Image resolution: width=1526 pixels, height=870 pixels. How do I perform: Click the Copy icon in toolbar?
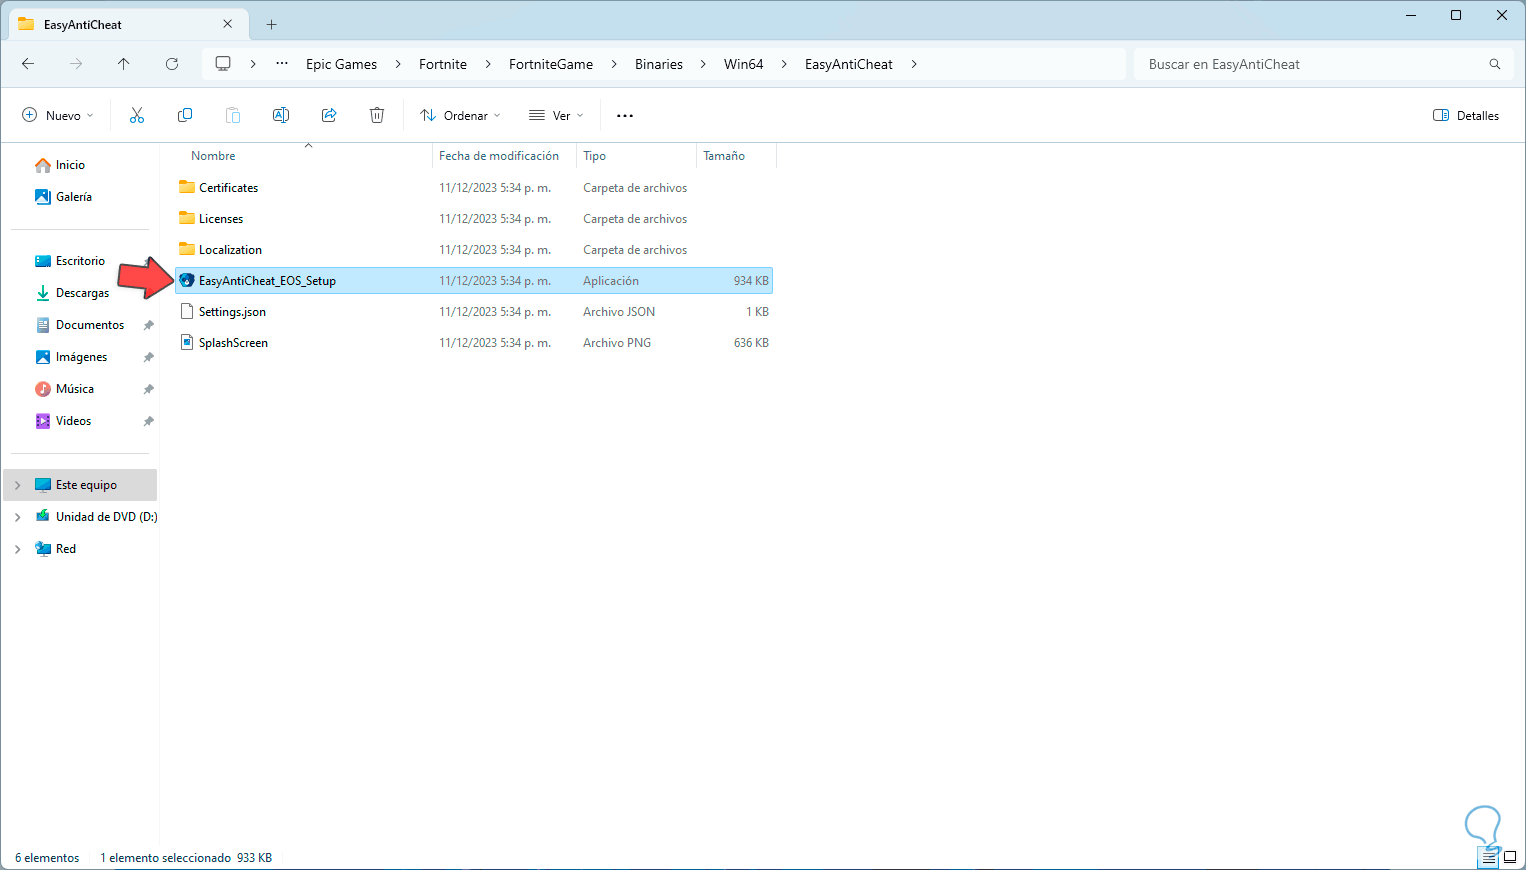(185, 115)
